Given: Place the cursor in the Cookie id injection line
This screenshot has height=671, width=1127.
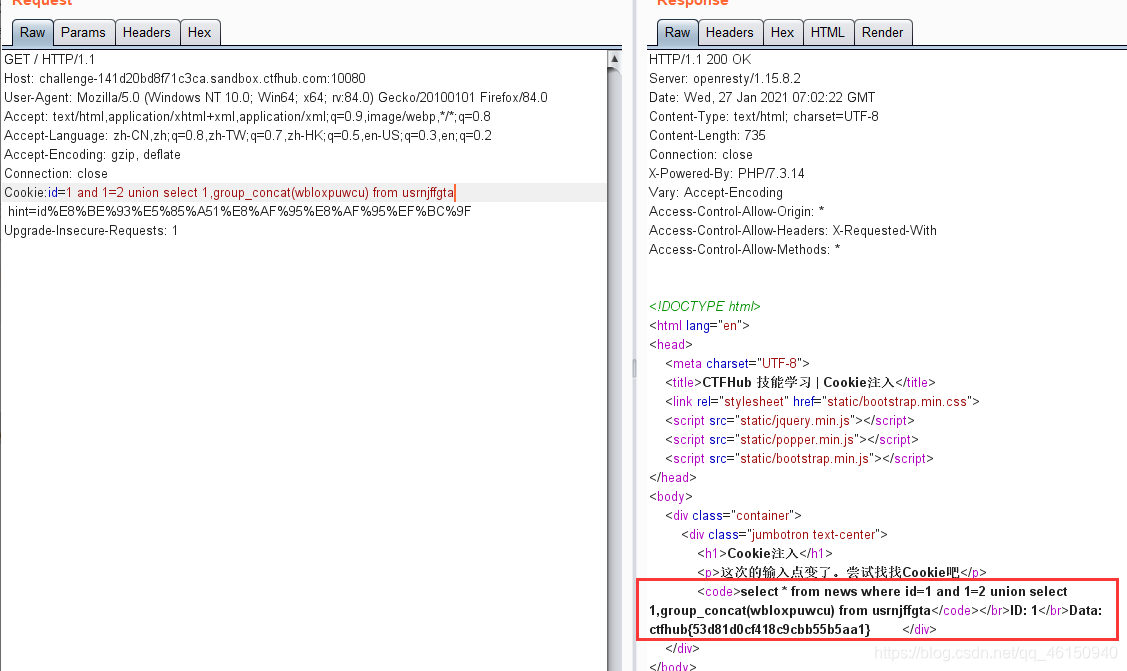Looking at the screenshot, I should [229, 193].
